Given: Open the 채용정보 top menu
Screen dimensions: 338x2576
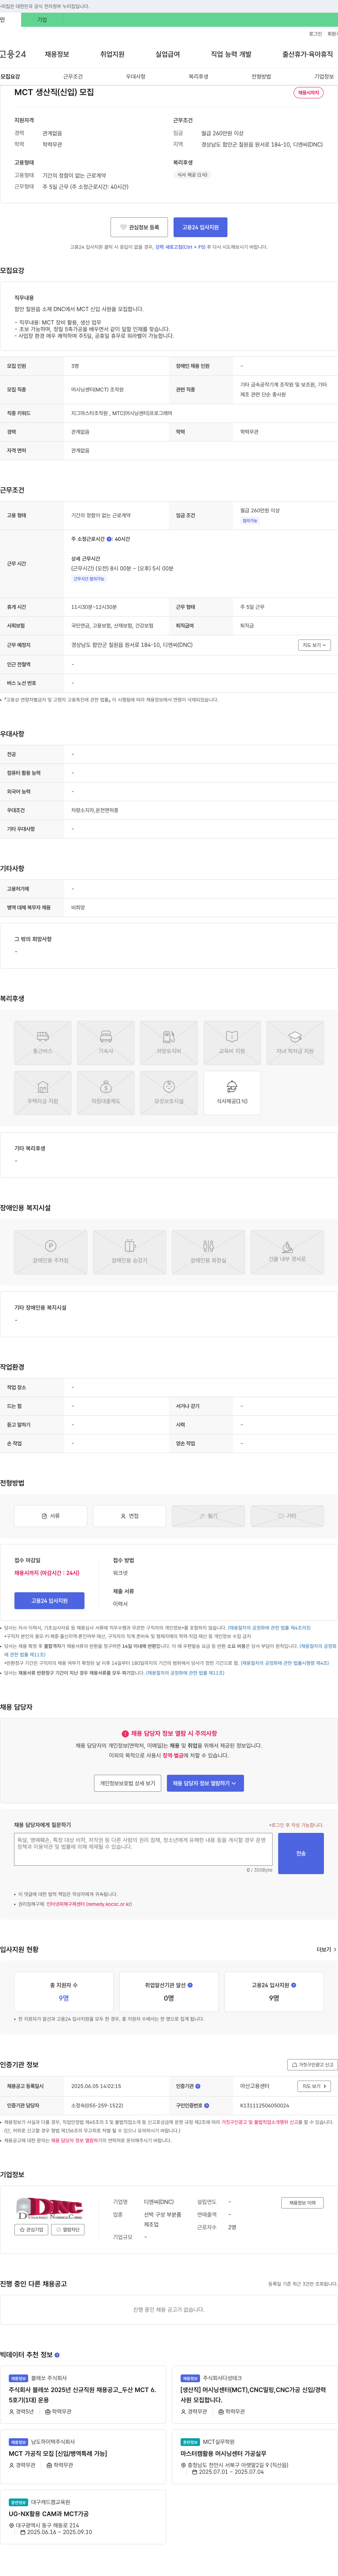Looking at the screenshot, I should [x=57, y=54].
